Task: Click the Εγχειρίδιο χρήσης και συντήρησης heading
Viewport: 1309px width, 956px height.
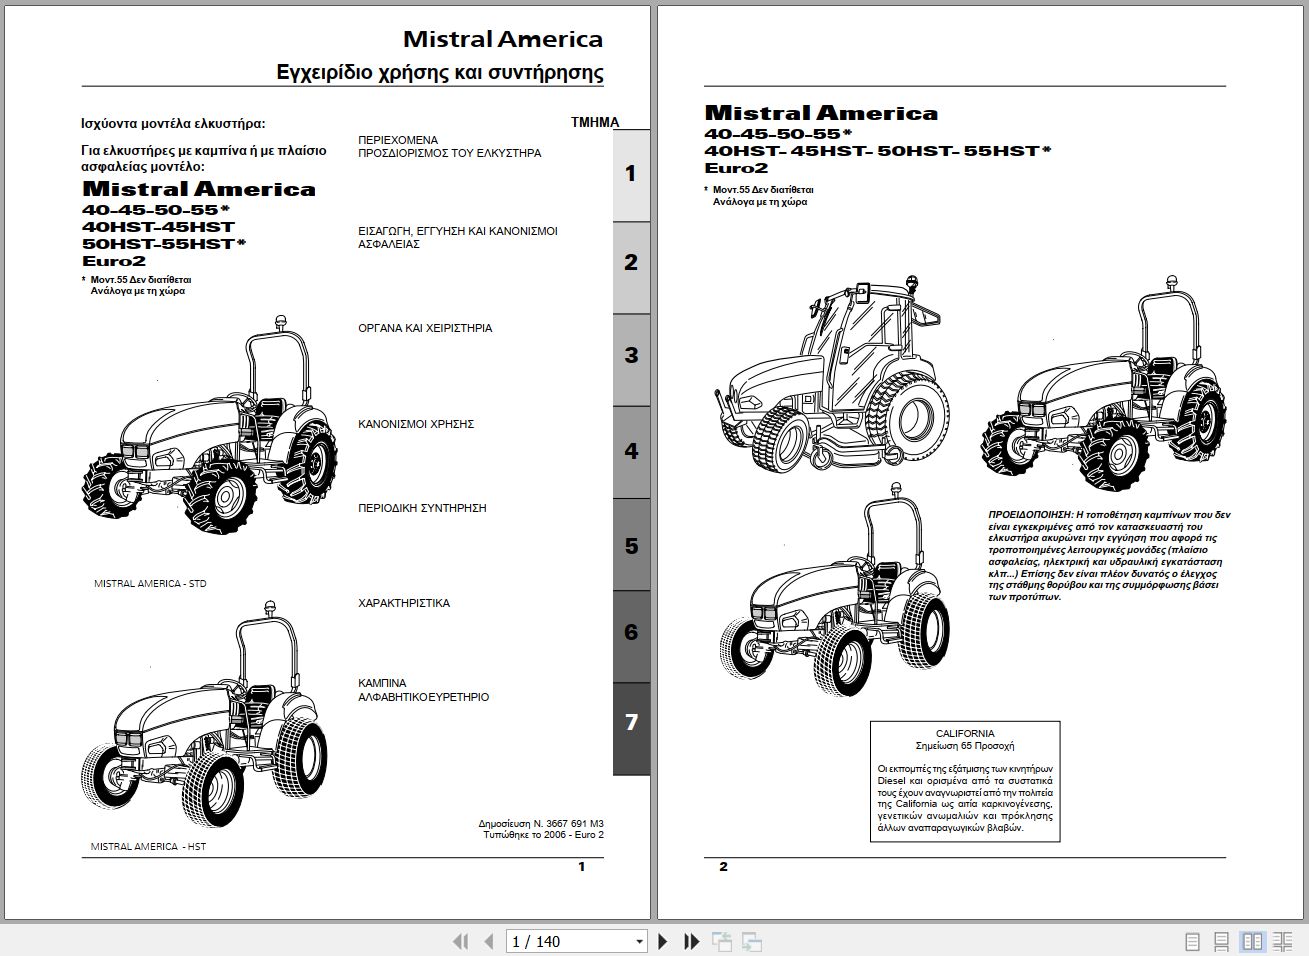Action: point(440,72)
